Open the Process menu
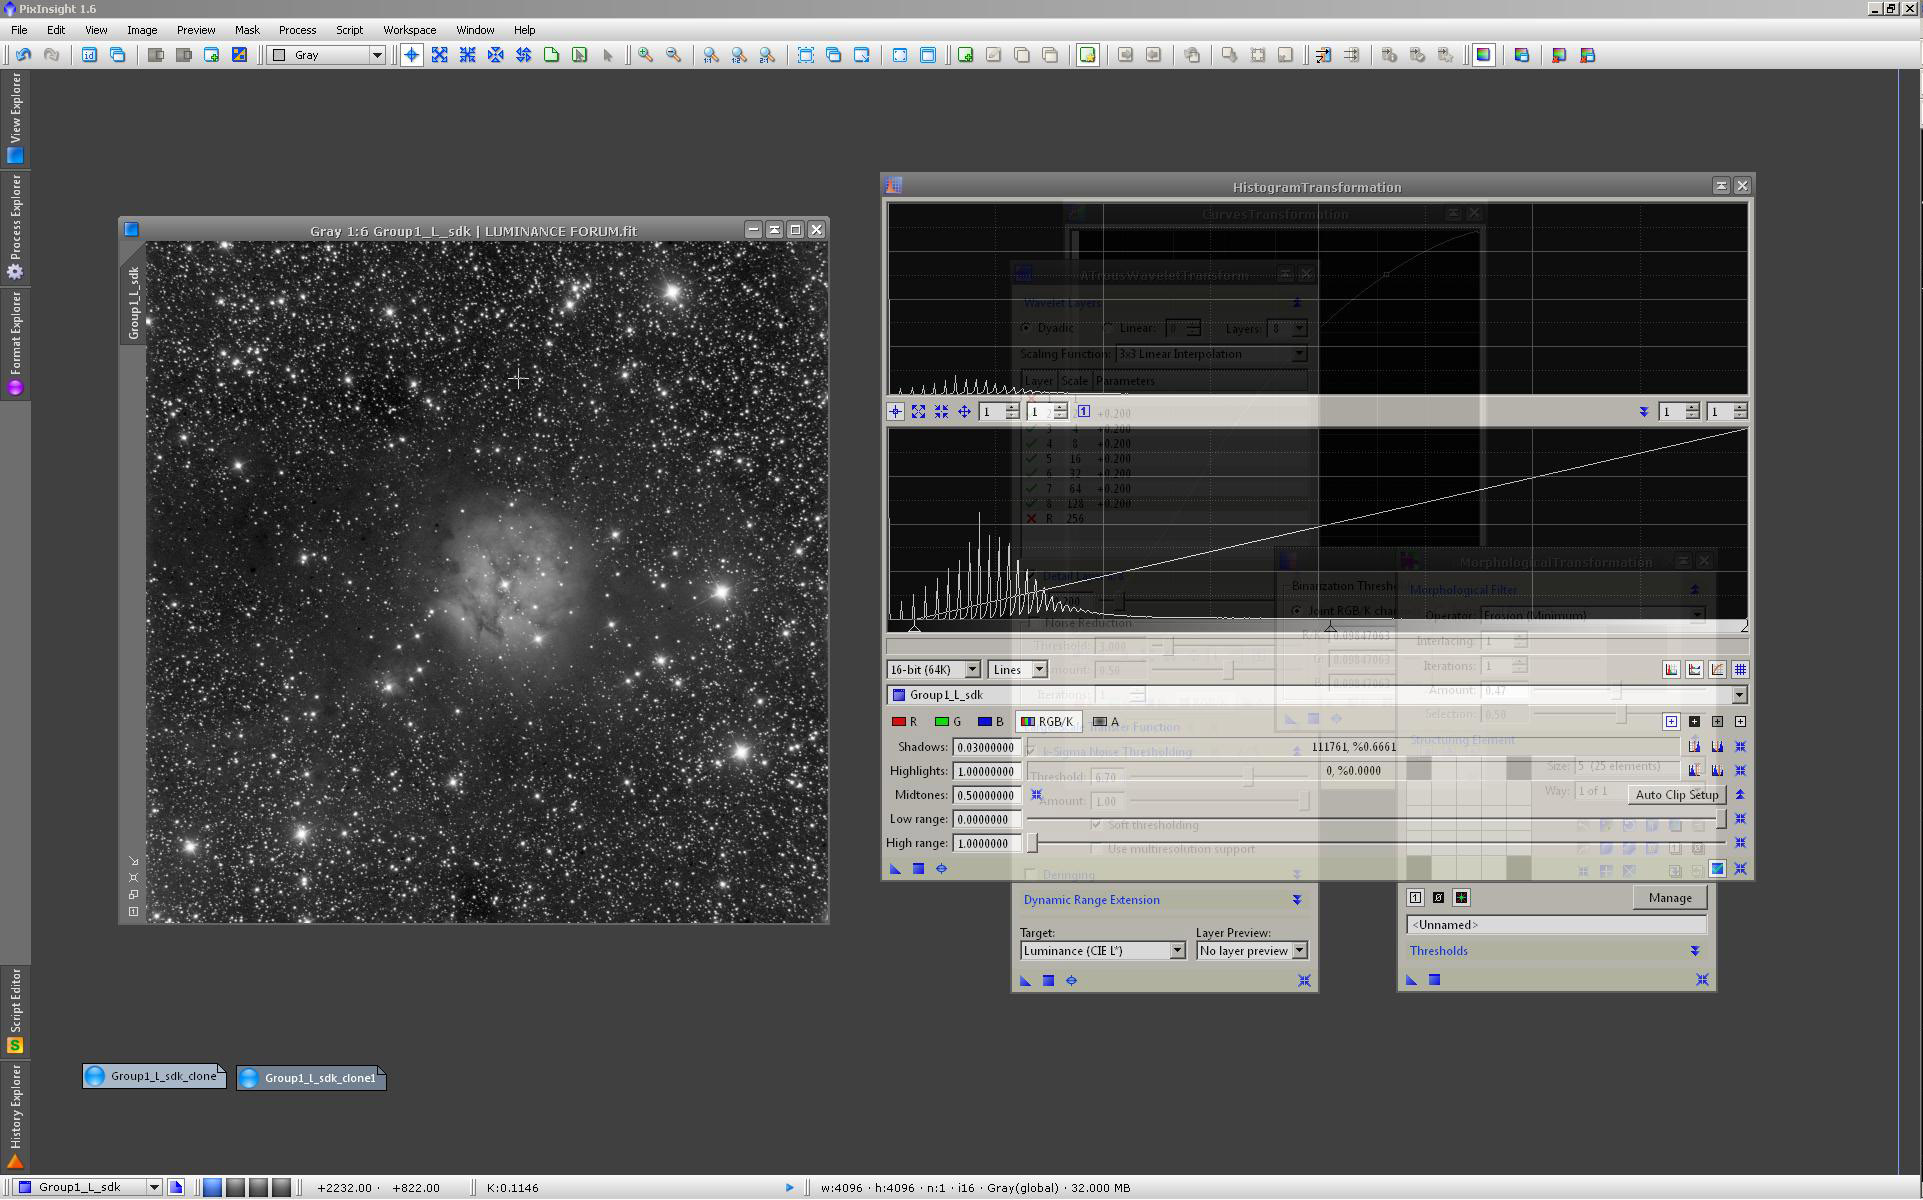 coord(297,30)
